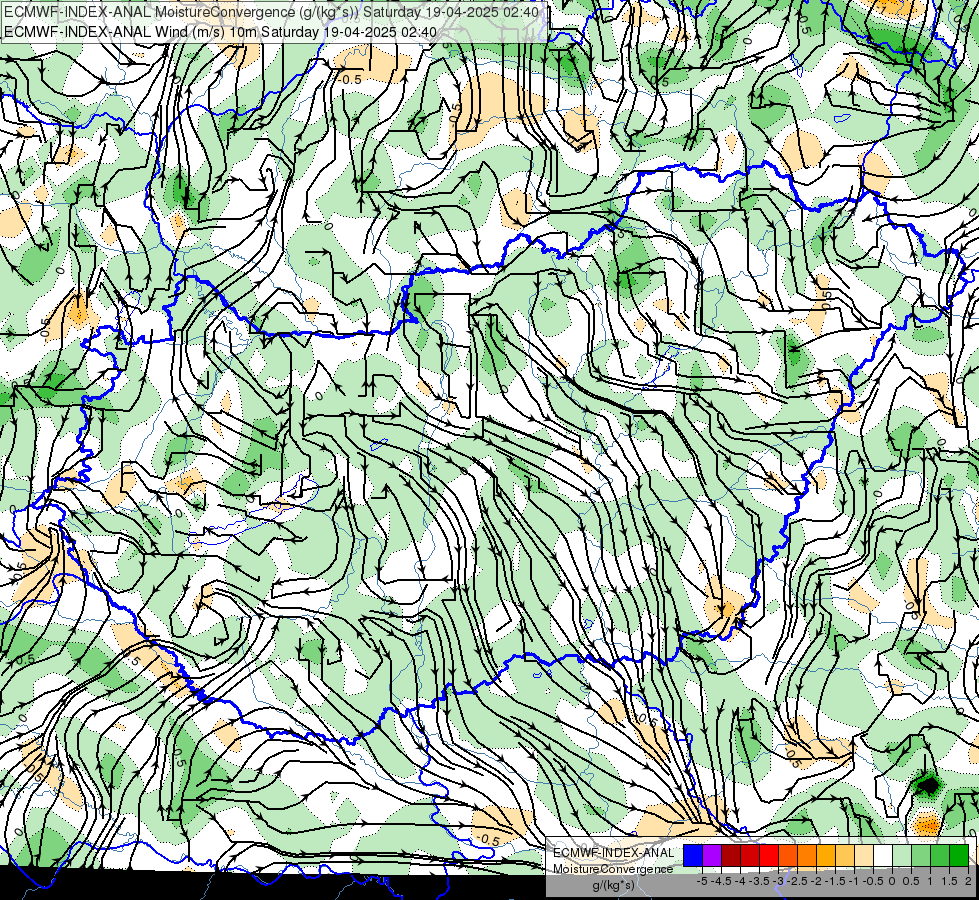Click the legend unit text 'g/(kg*s)'
Viewport: 979px width, 900px height.
tap(613, 885)
